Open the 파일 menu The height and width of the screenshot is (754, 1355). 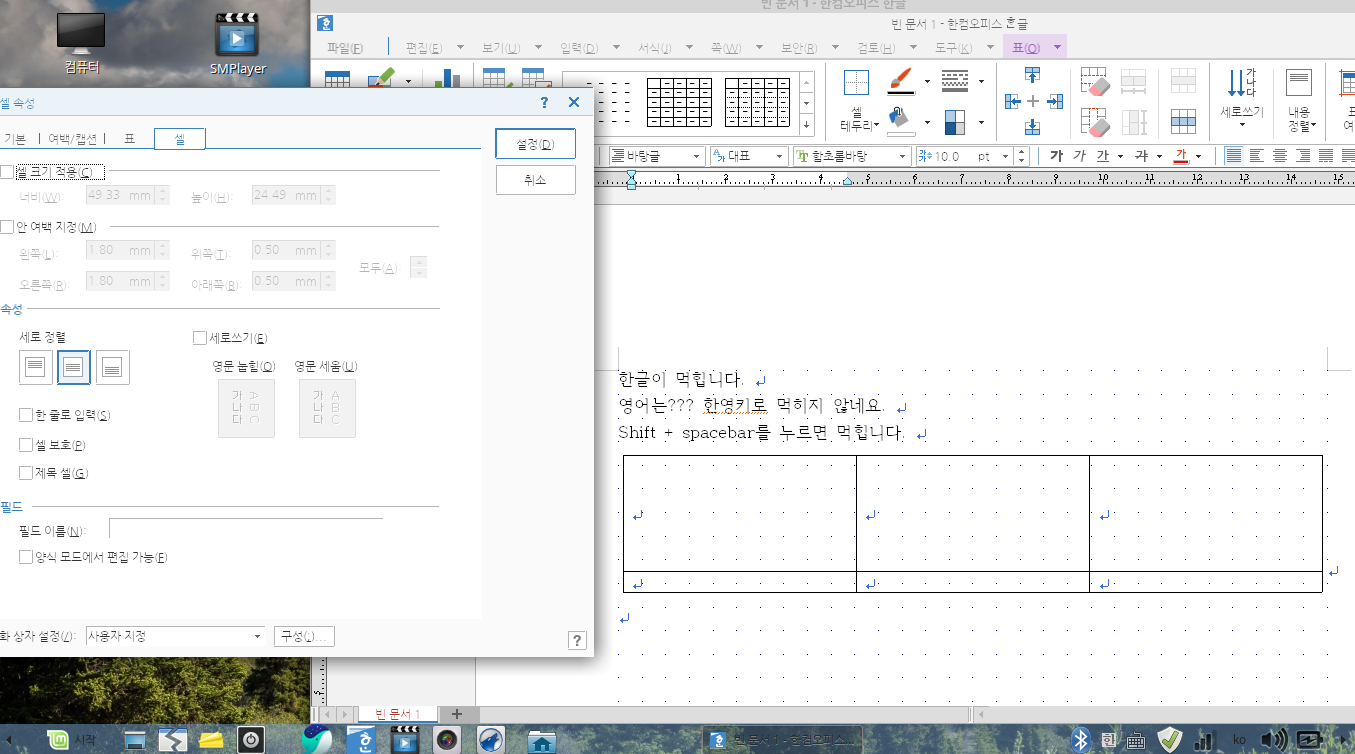(x=345, y=47)
